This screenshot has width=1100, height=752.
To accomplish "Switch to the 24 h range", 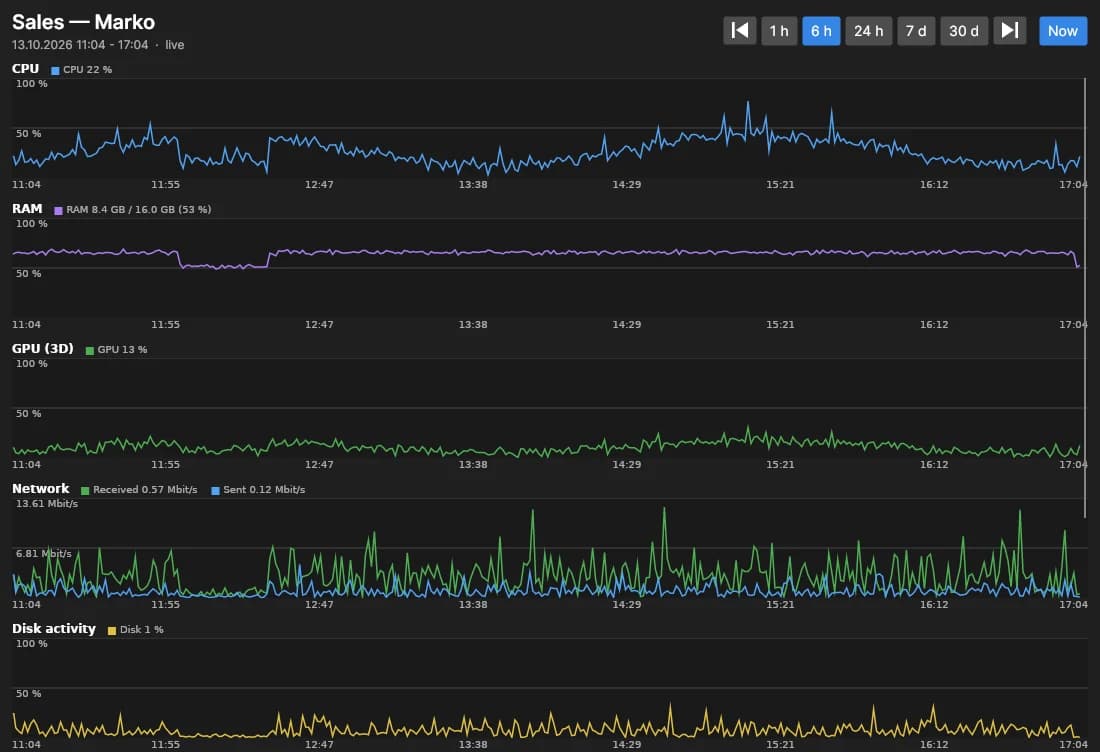I will (868, 31).
